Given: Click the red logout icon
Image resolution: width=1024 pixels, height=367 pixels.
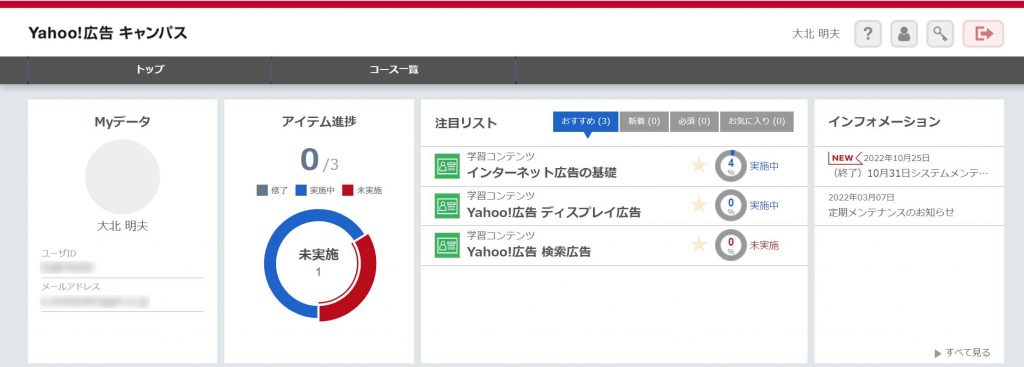Looking at the screenshot, I should [983, 34].
